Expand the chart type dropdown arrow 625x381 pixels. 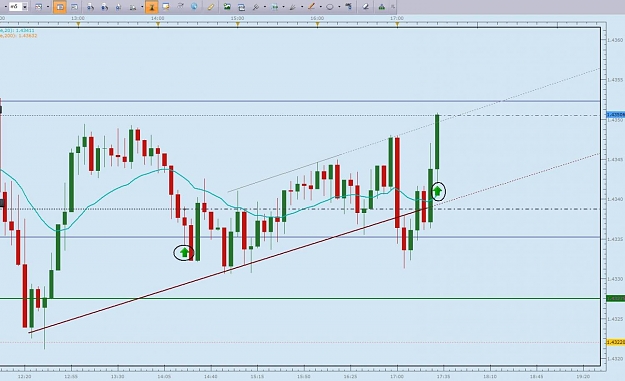48,7
